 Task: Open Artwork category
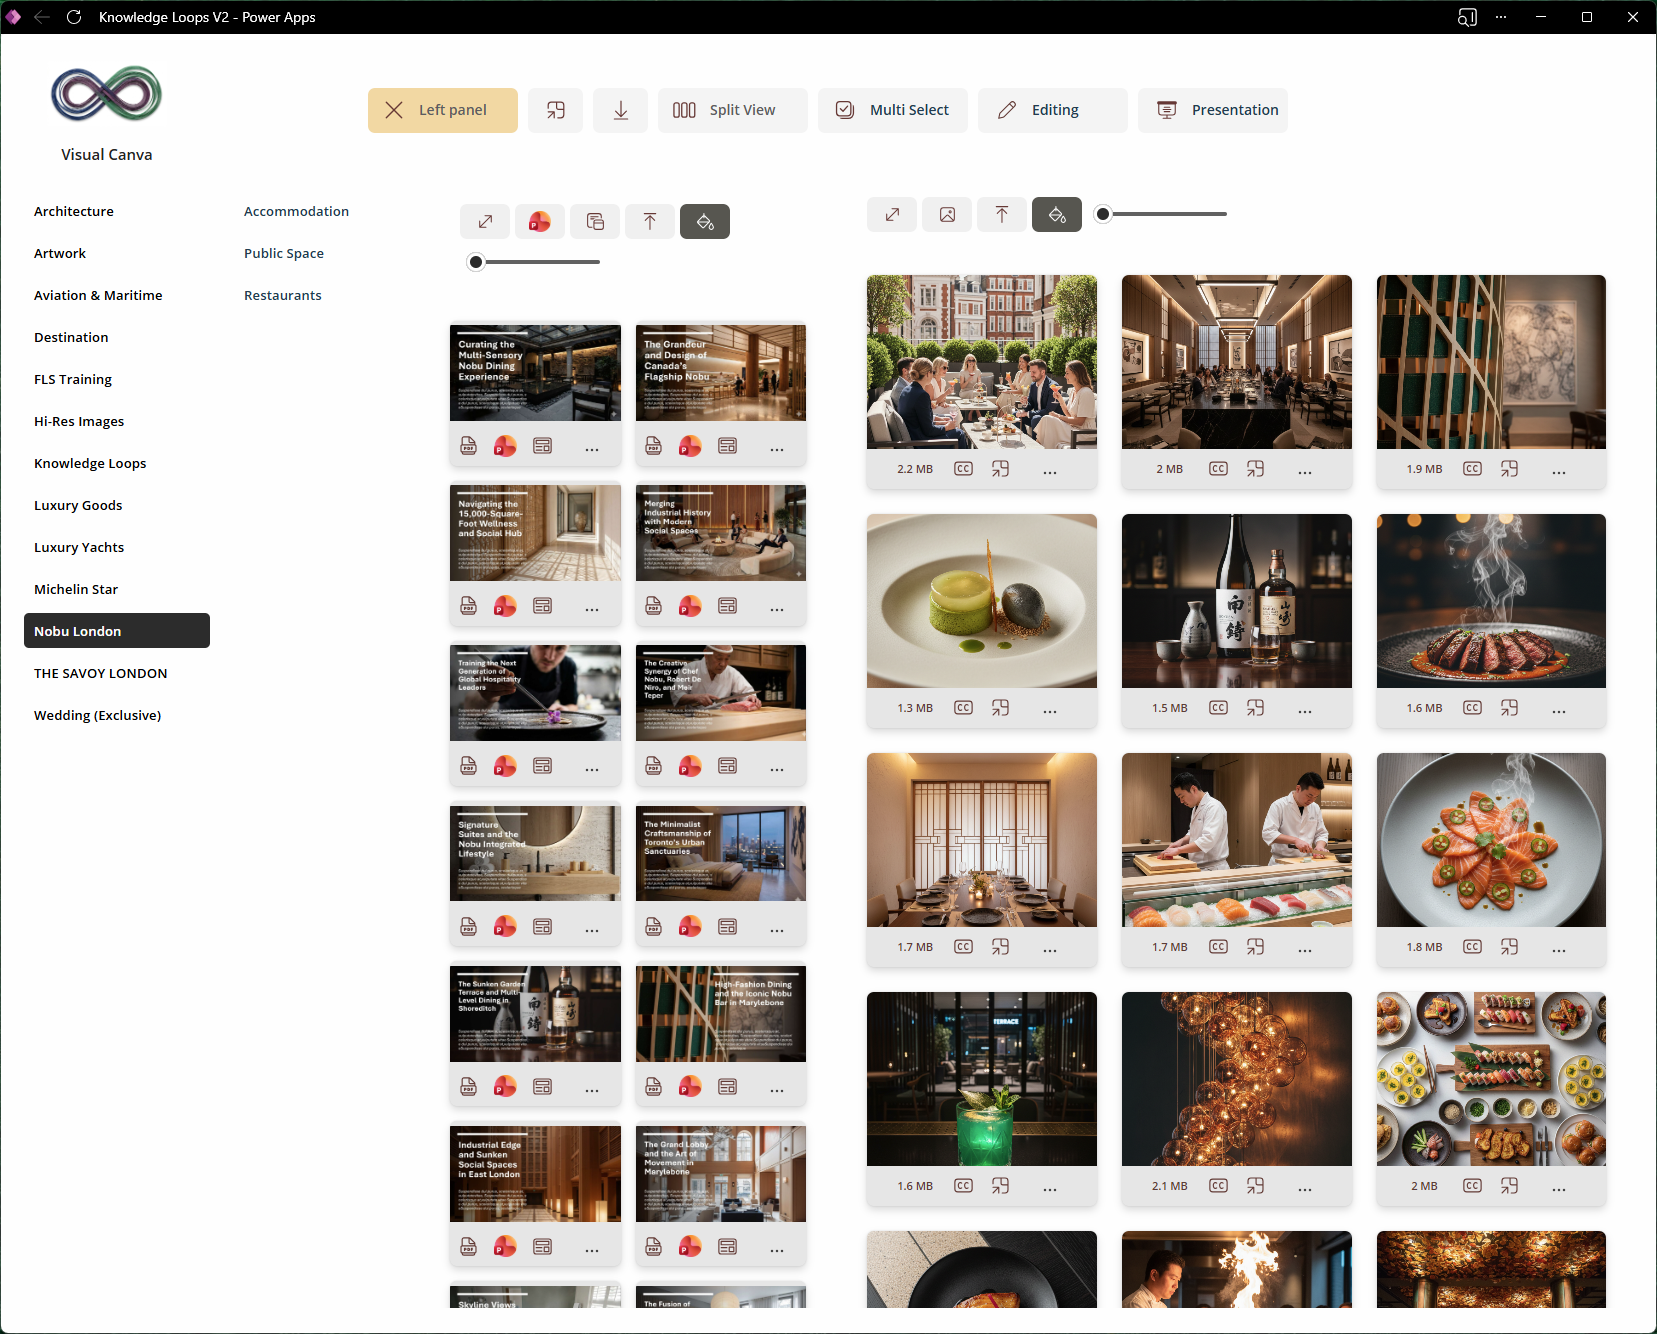pos(60,253)
